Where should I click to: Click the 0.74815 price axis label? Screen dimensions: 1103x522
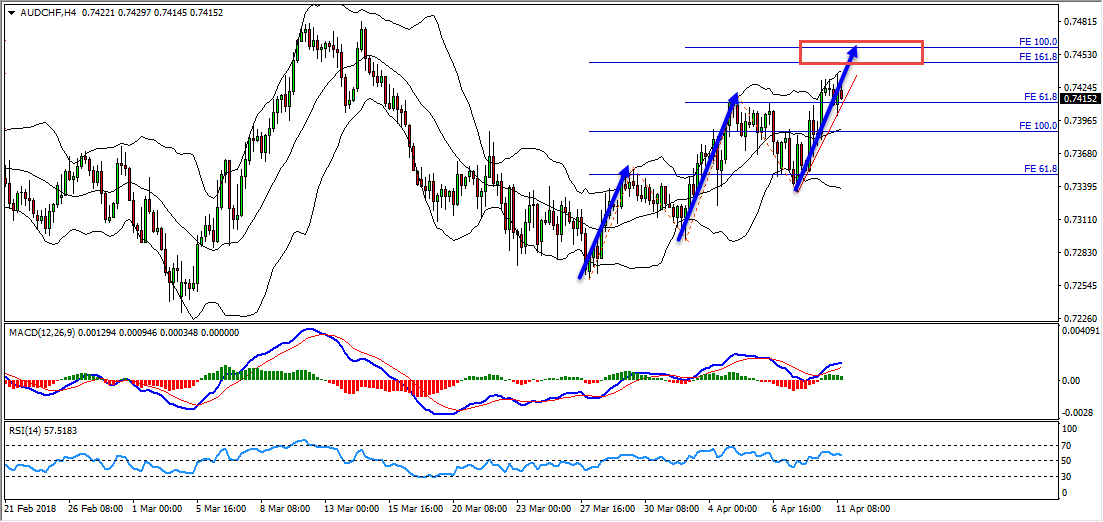[1080, 21]
